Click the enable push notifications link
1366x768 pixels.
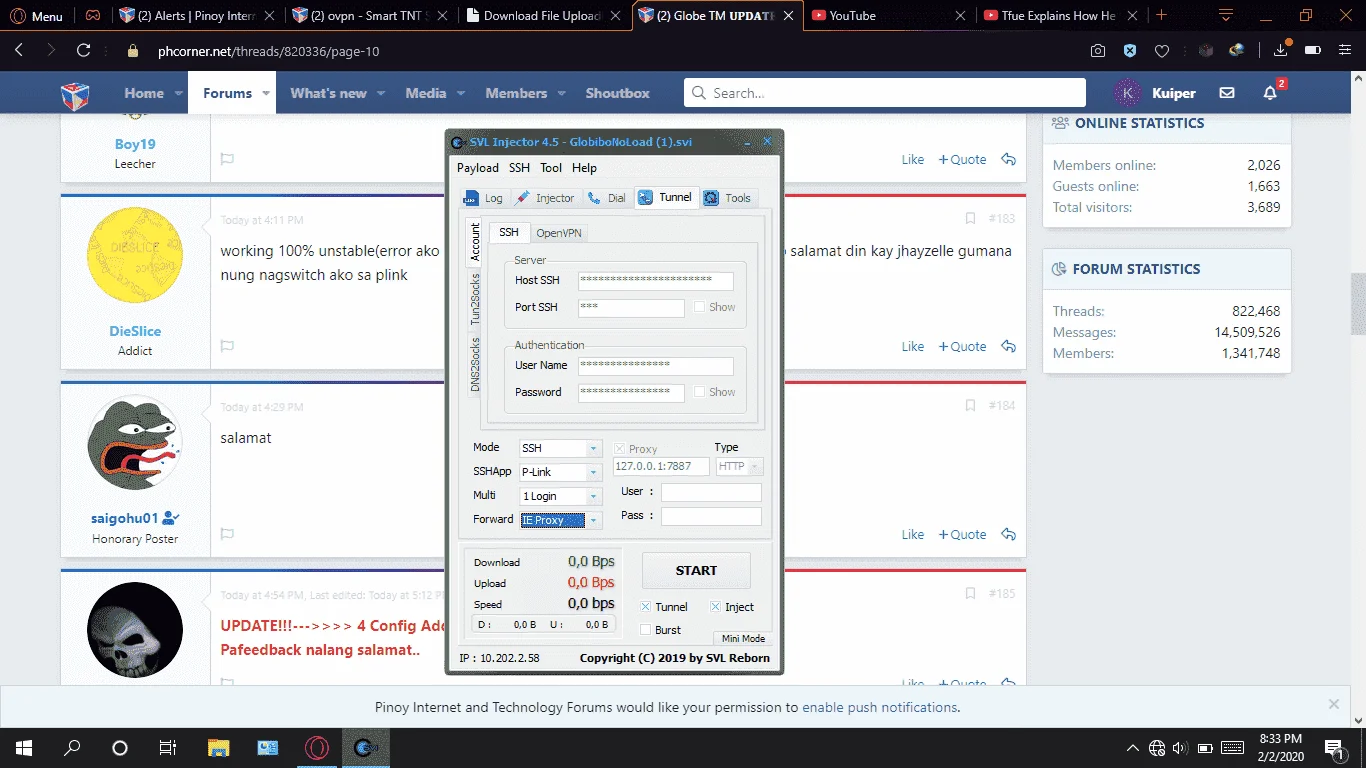pyautogui.click(x=880, y=707)
